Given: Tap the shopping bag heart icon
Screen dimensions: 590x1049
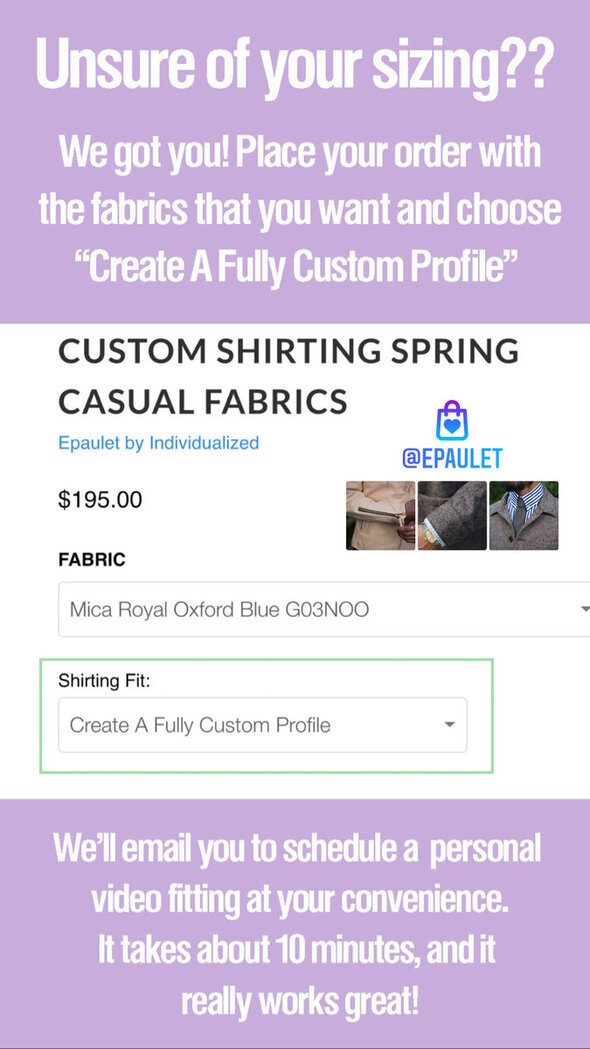Looking at the screenshot, I should coord(452,421).
